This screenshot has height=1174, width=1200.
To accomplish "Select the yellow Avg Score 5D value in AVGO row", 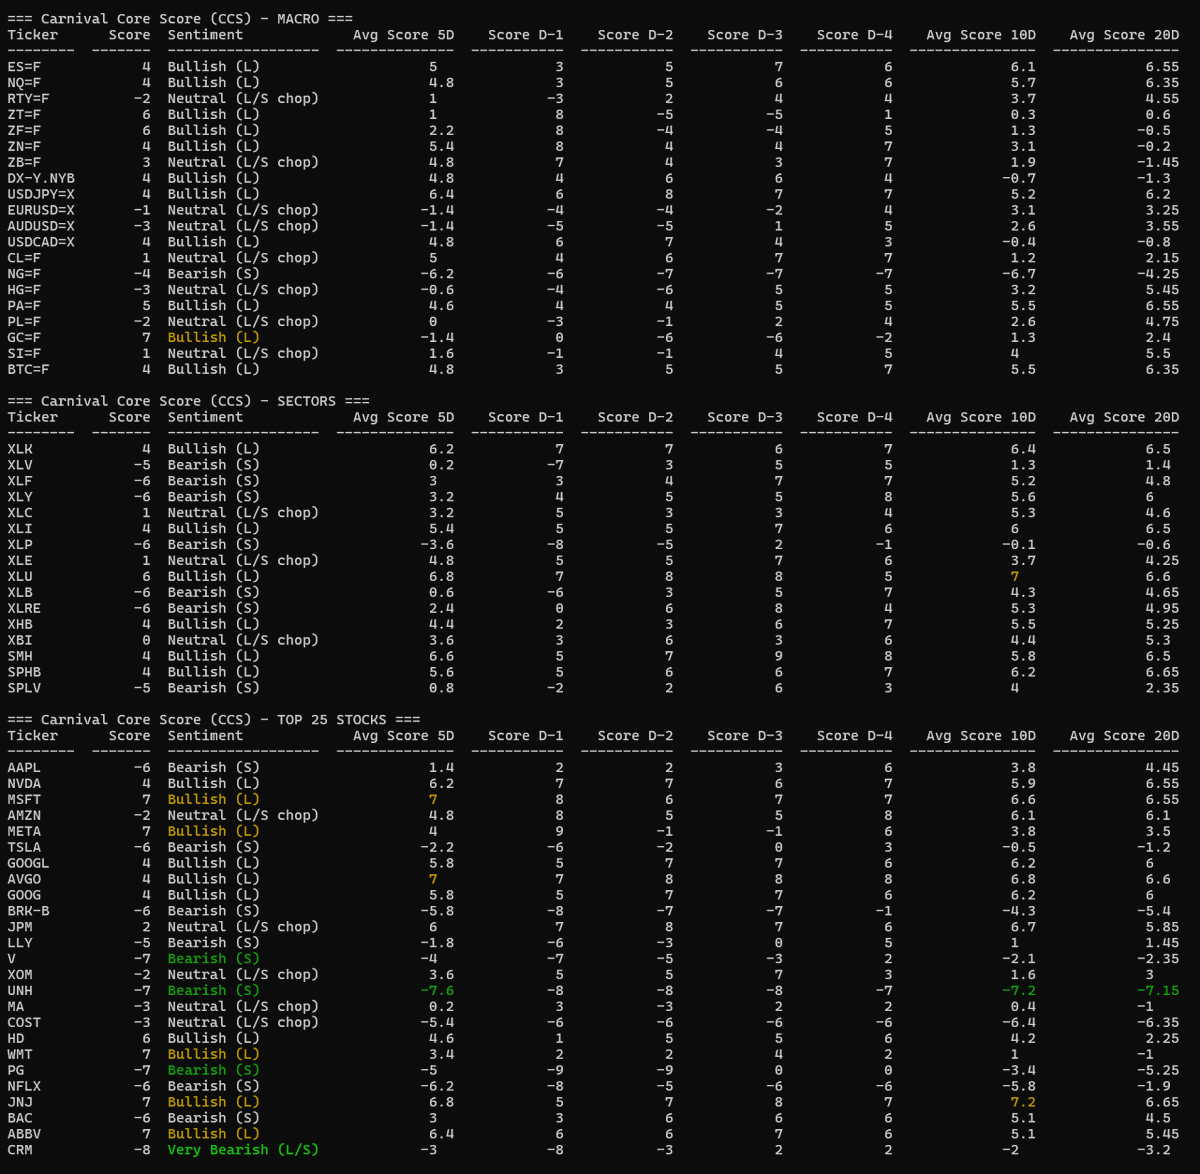I will click(433, 880).
